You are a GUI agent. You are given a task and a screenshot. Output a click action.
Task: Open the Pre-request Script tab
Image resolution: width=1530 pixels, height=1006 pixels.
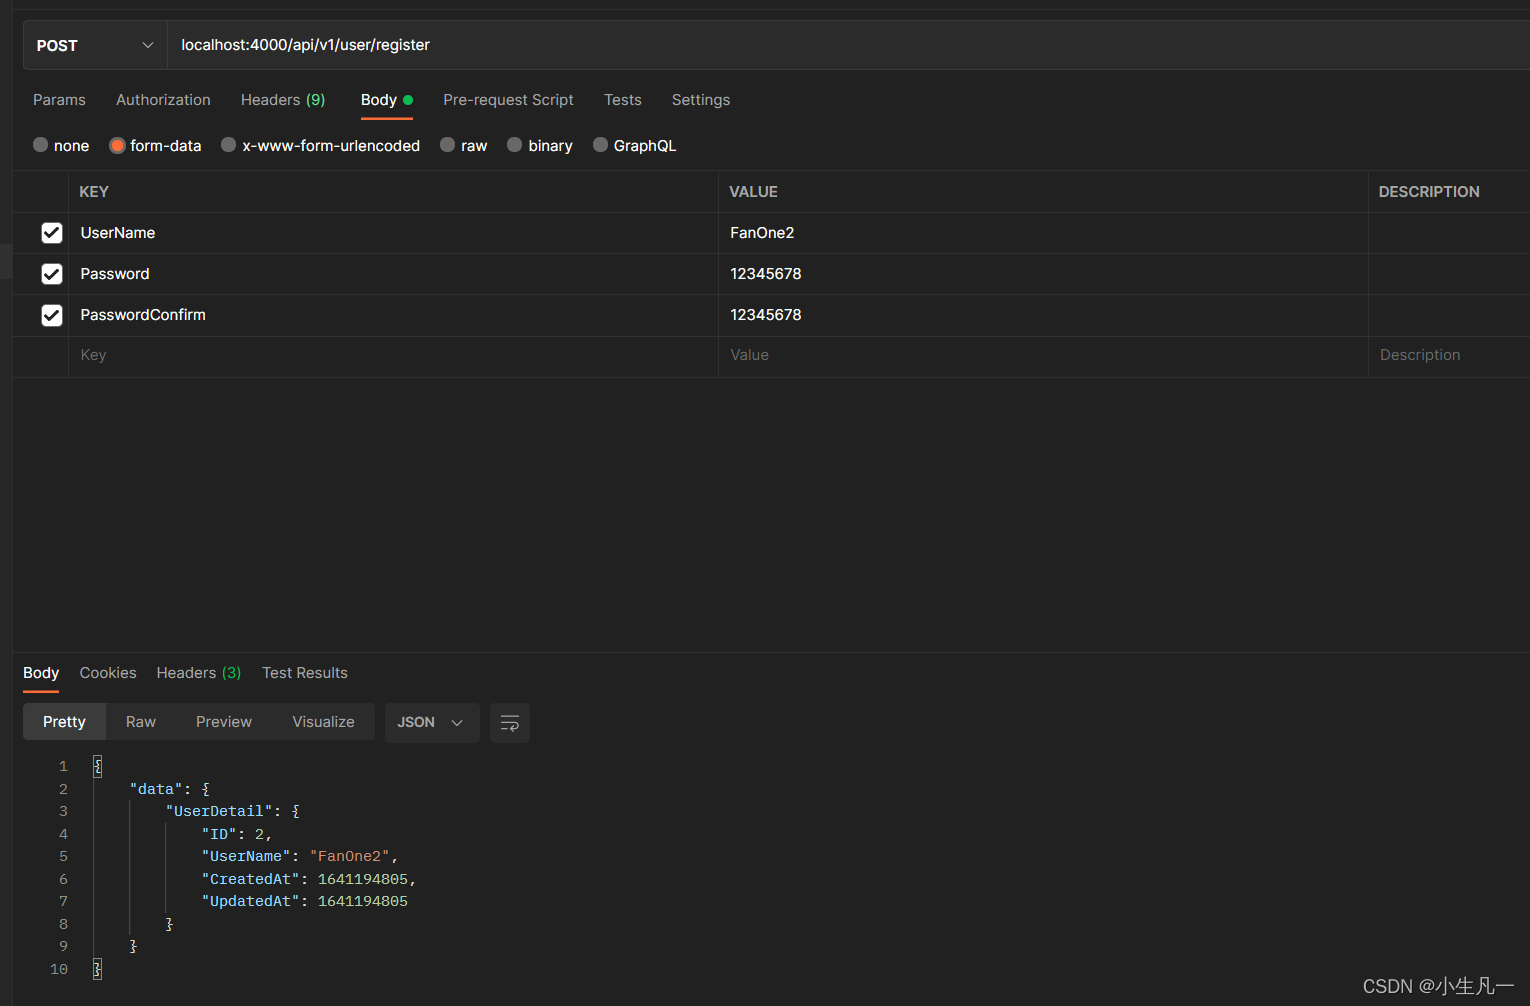click(x=508, y=100)
